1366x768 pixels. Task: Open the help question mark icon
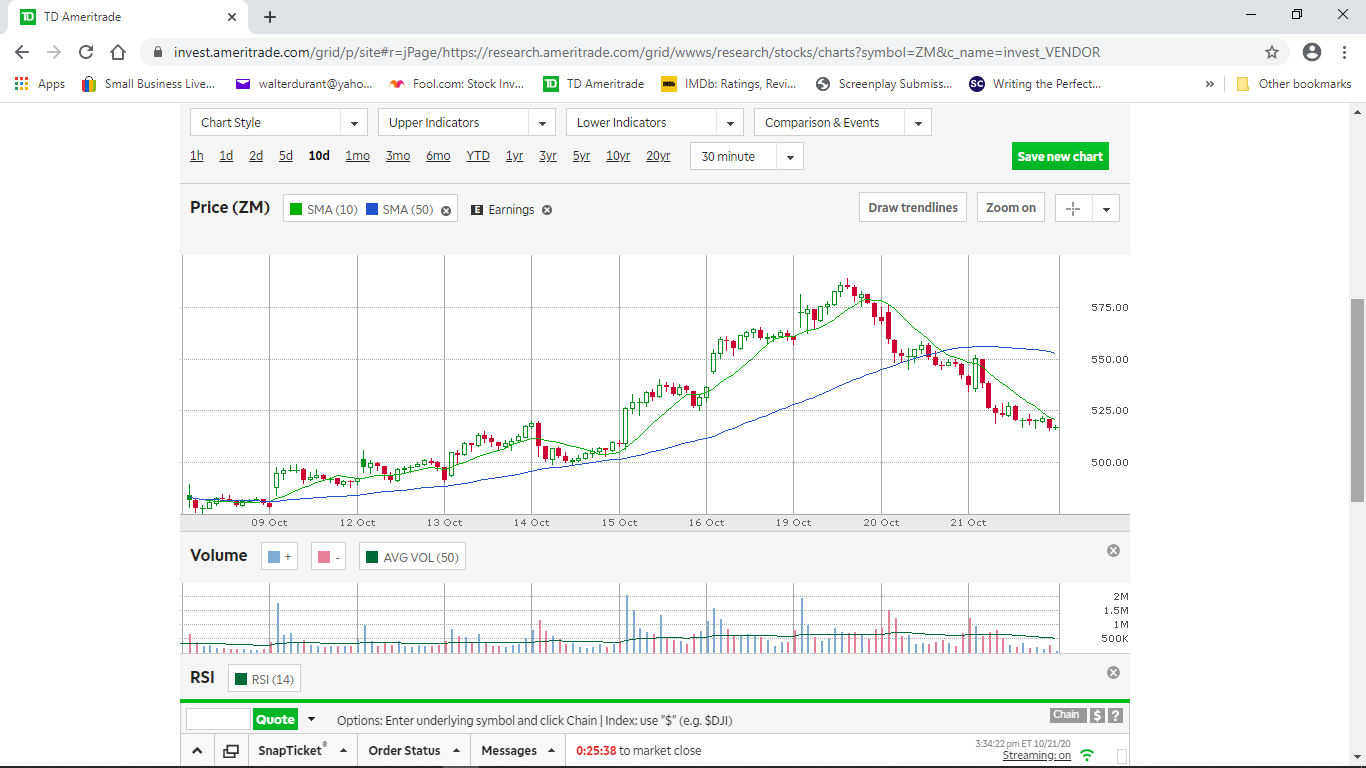click(x=1115, y=715)
